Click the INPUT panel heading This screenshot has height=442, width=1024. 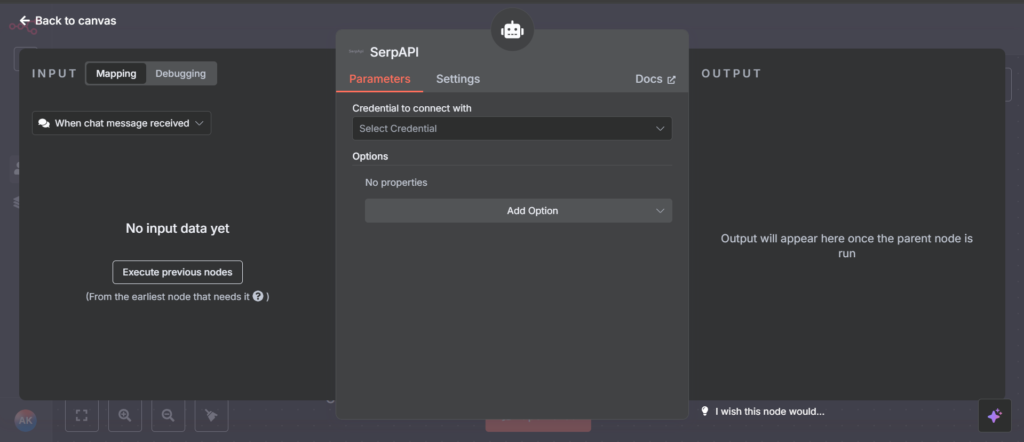pyautogui.click(x=55, y=74)
